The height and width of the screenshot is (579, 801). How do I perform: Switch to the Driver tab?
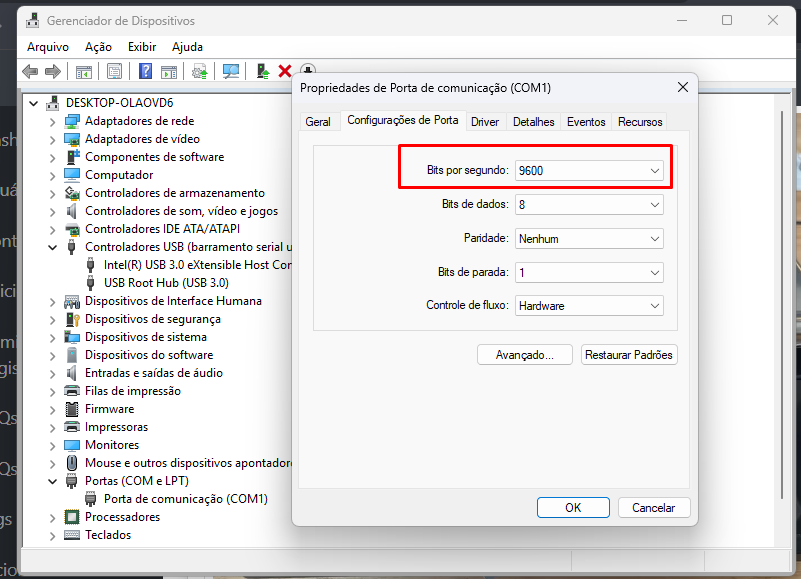[x=485, y=122]
